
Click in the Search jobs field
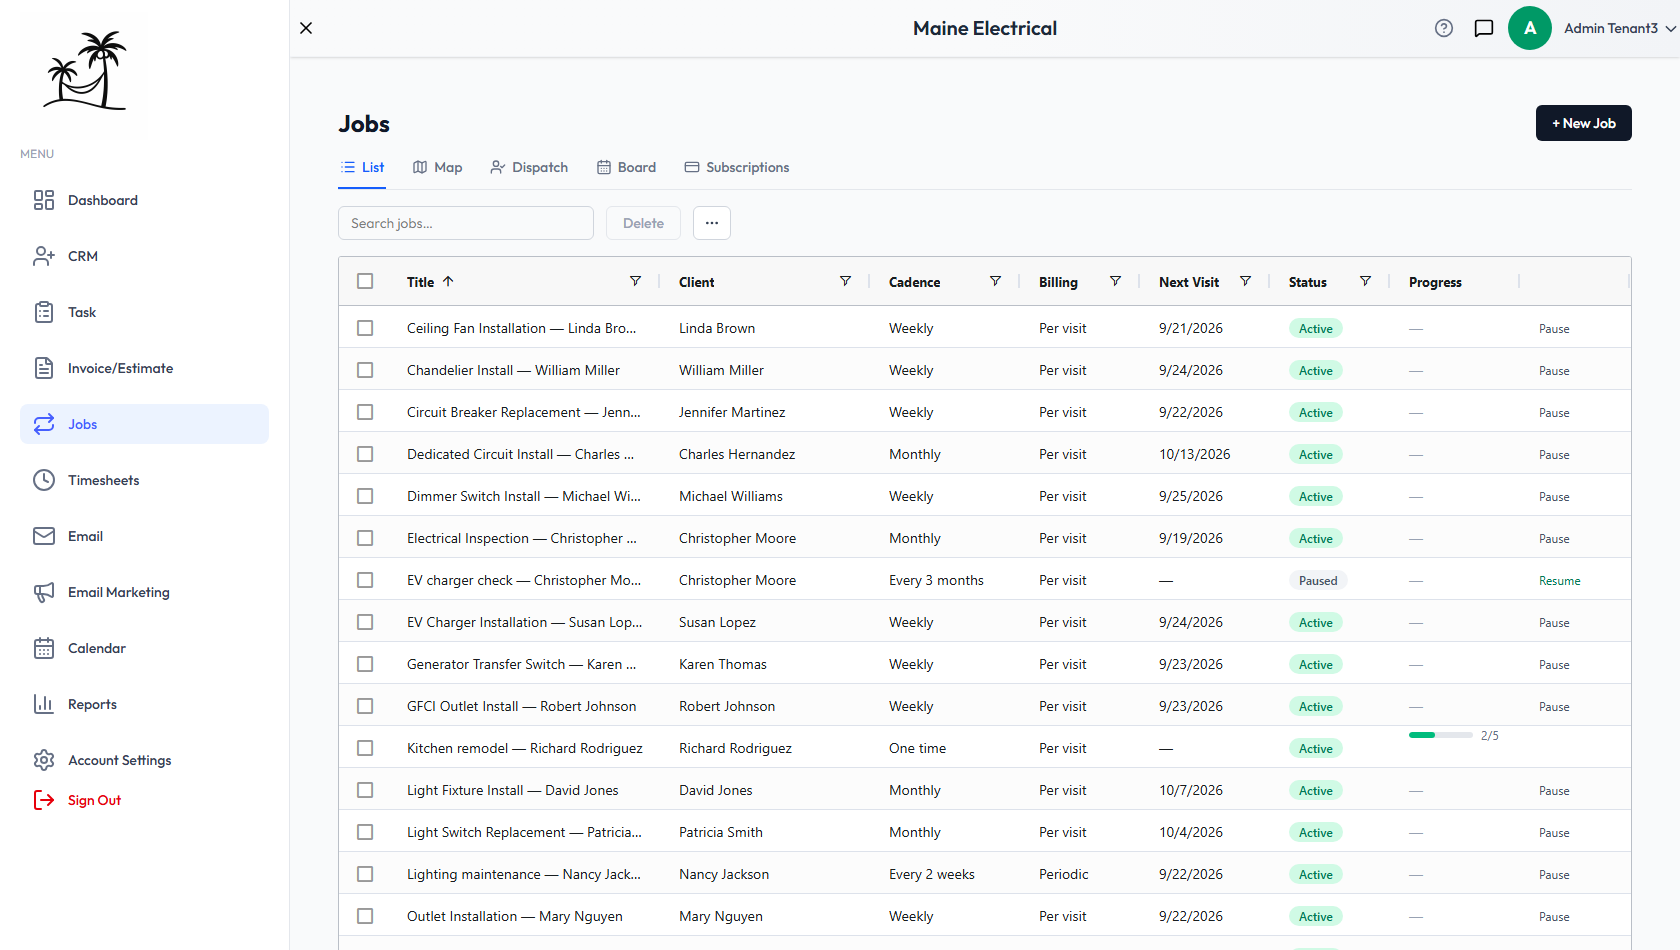(466, 223)
